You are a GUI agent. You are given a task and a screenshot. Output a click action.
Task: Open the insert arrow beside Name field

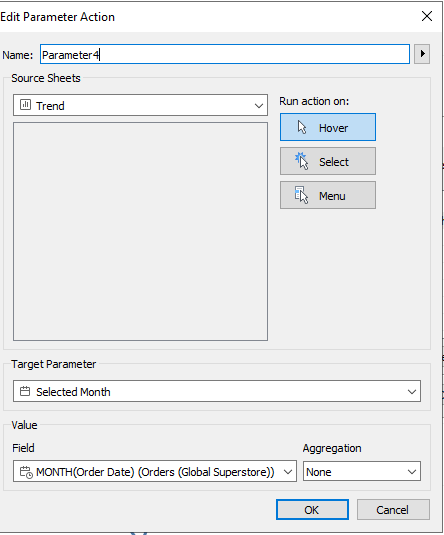click(422, 54)
